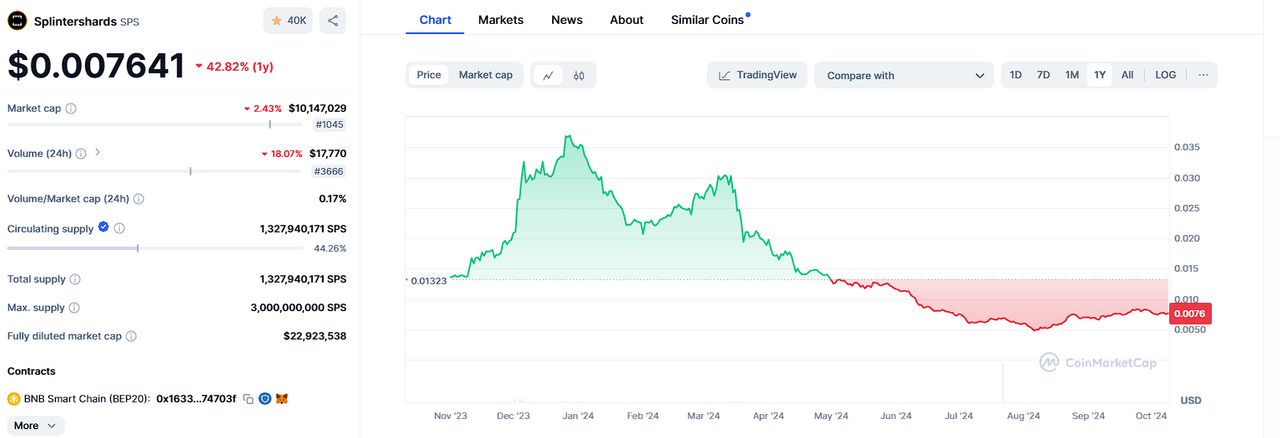
Task: Show Volume (24h) info icon
Action: point(81,153)
